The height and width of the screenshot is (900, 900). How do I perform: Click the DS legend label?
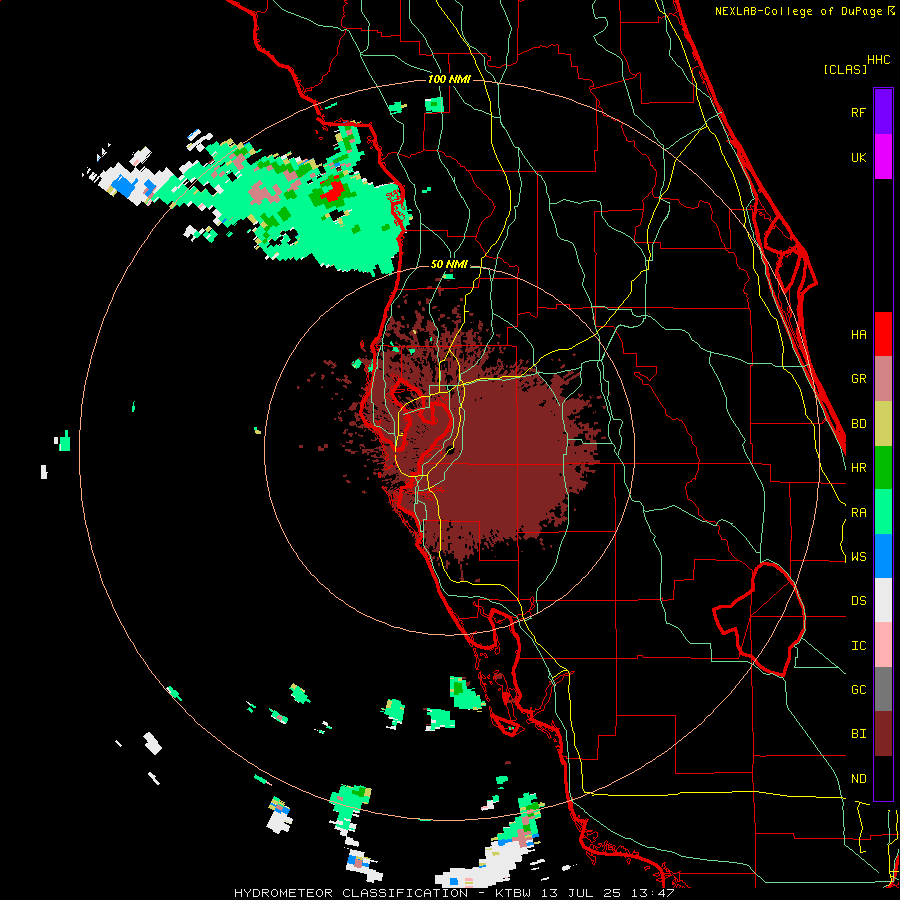pyautogui.click(x=858, y=601)
